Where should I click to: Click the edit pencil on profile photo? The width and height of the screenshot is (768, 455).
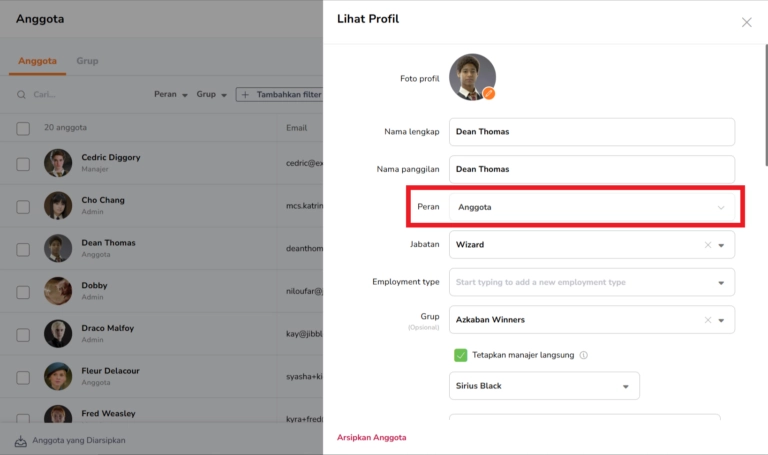pyautogui.click(x=489, y=93)
